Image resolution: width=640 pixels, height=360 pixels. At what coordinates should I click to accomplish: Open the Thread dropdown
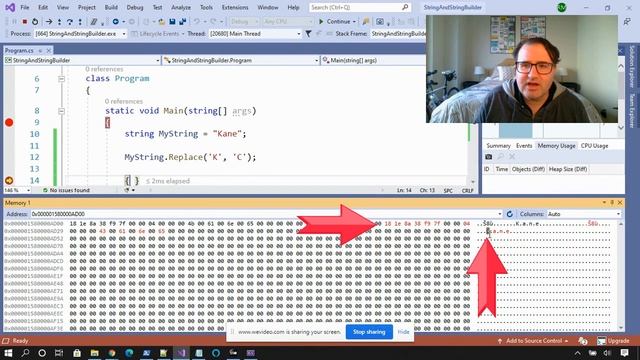(299, 34)
